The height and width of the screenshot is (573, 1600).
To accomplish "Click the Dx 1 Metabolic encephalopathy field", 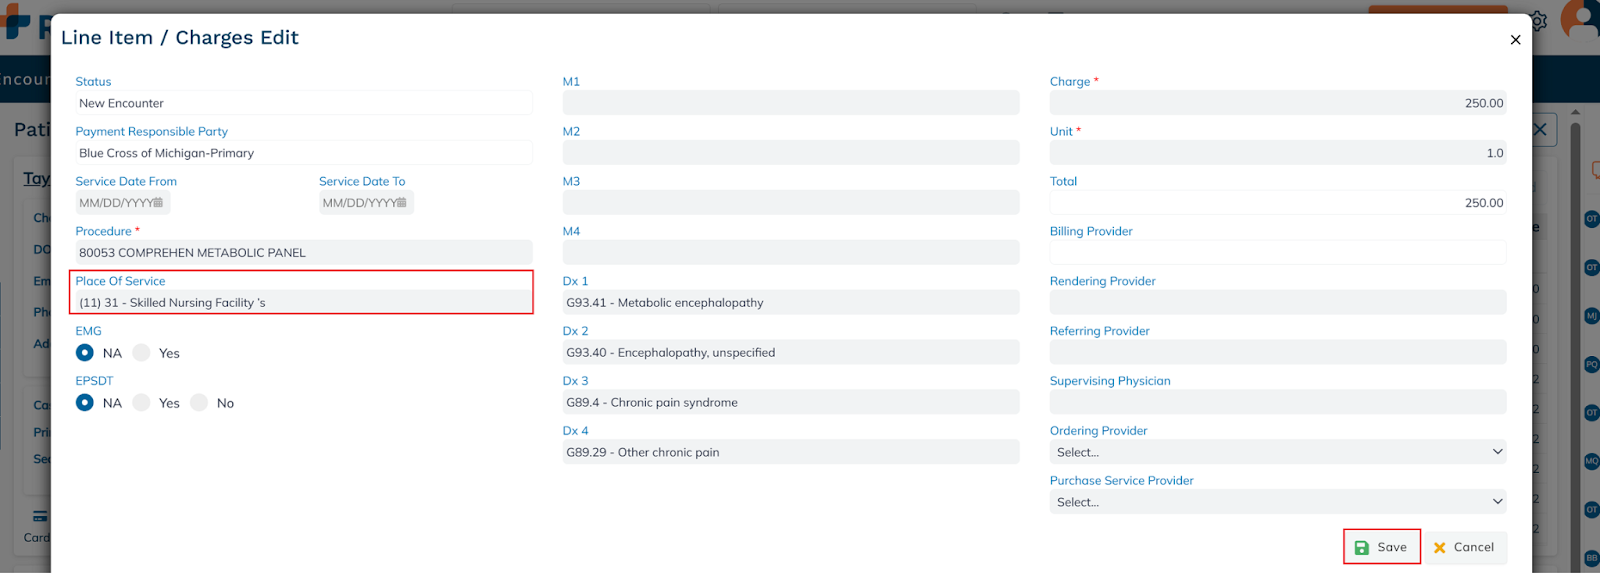I will [x=790, y=303].
